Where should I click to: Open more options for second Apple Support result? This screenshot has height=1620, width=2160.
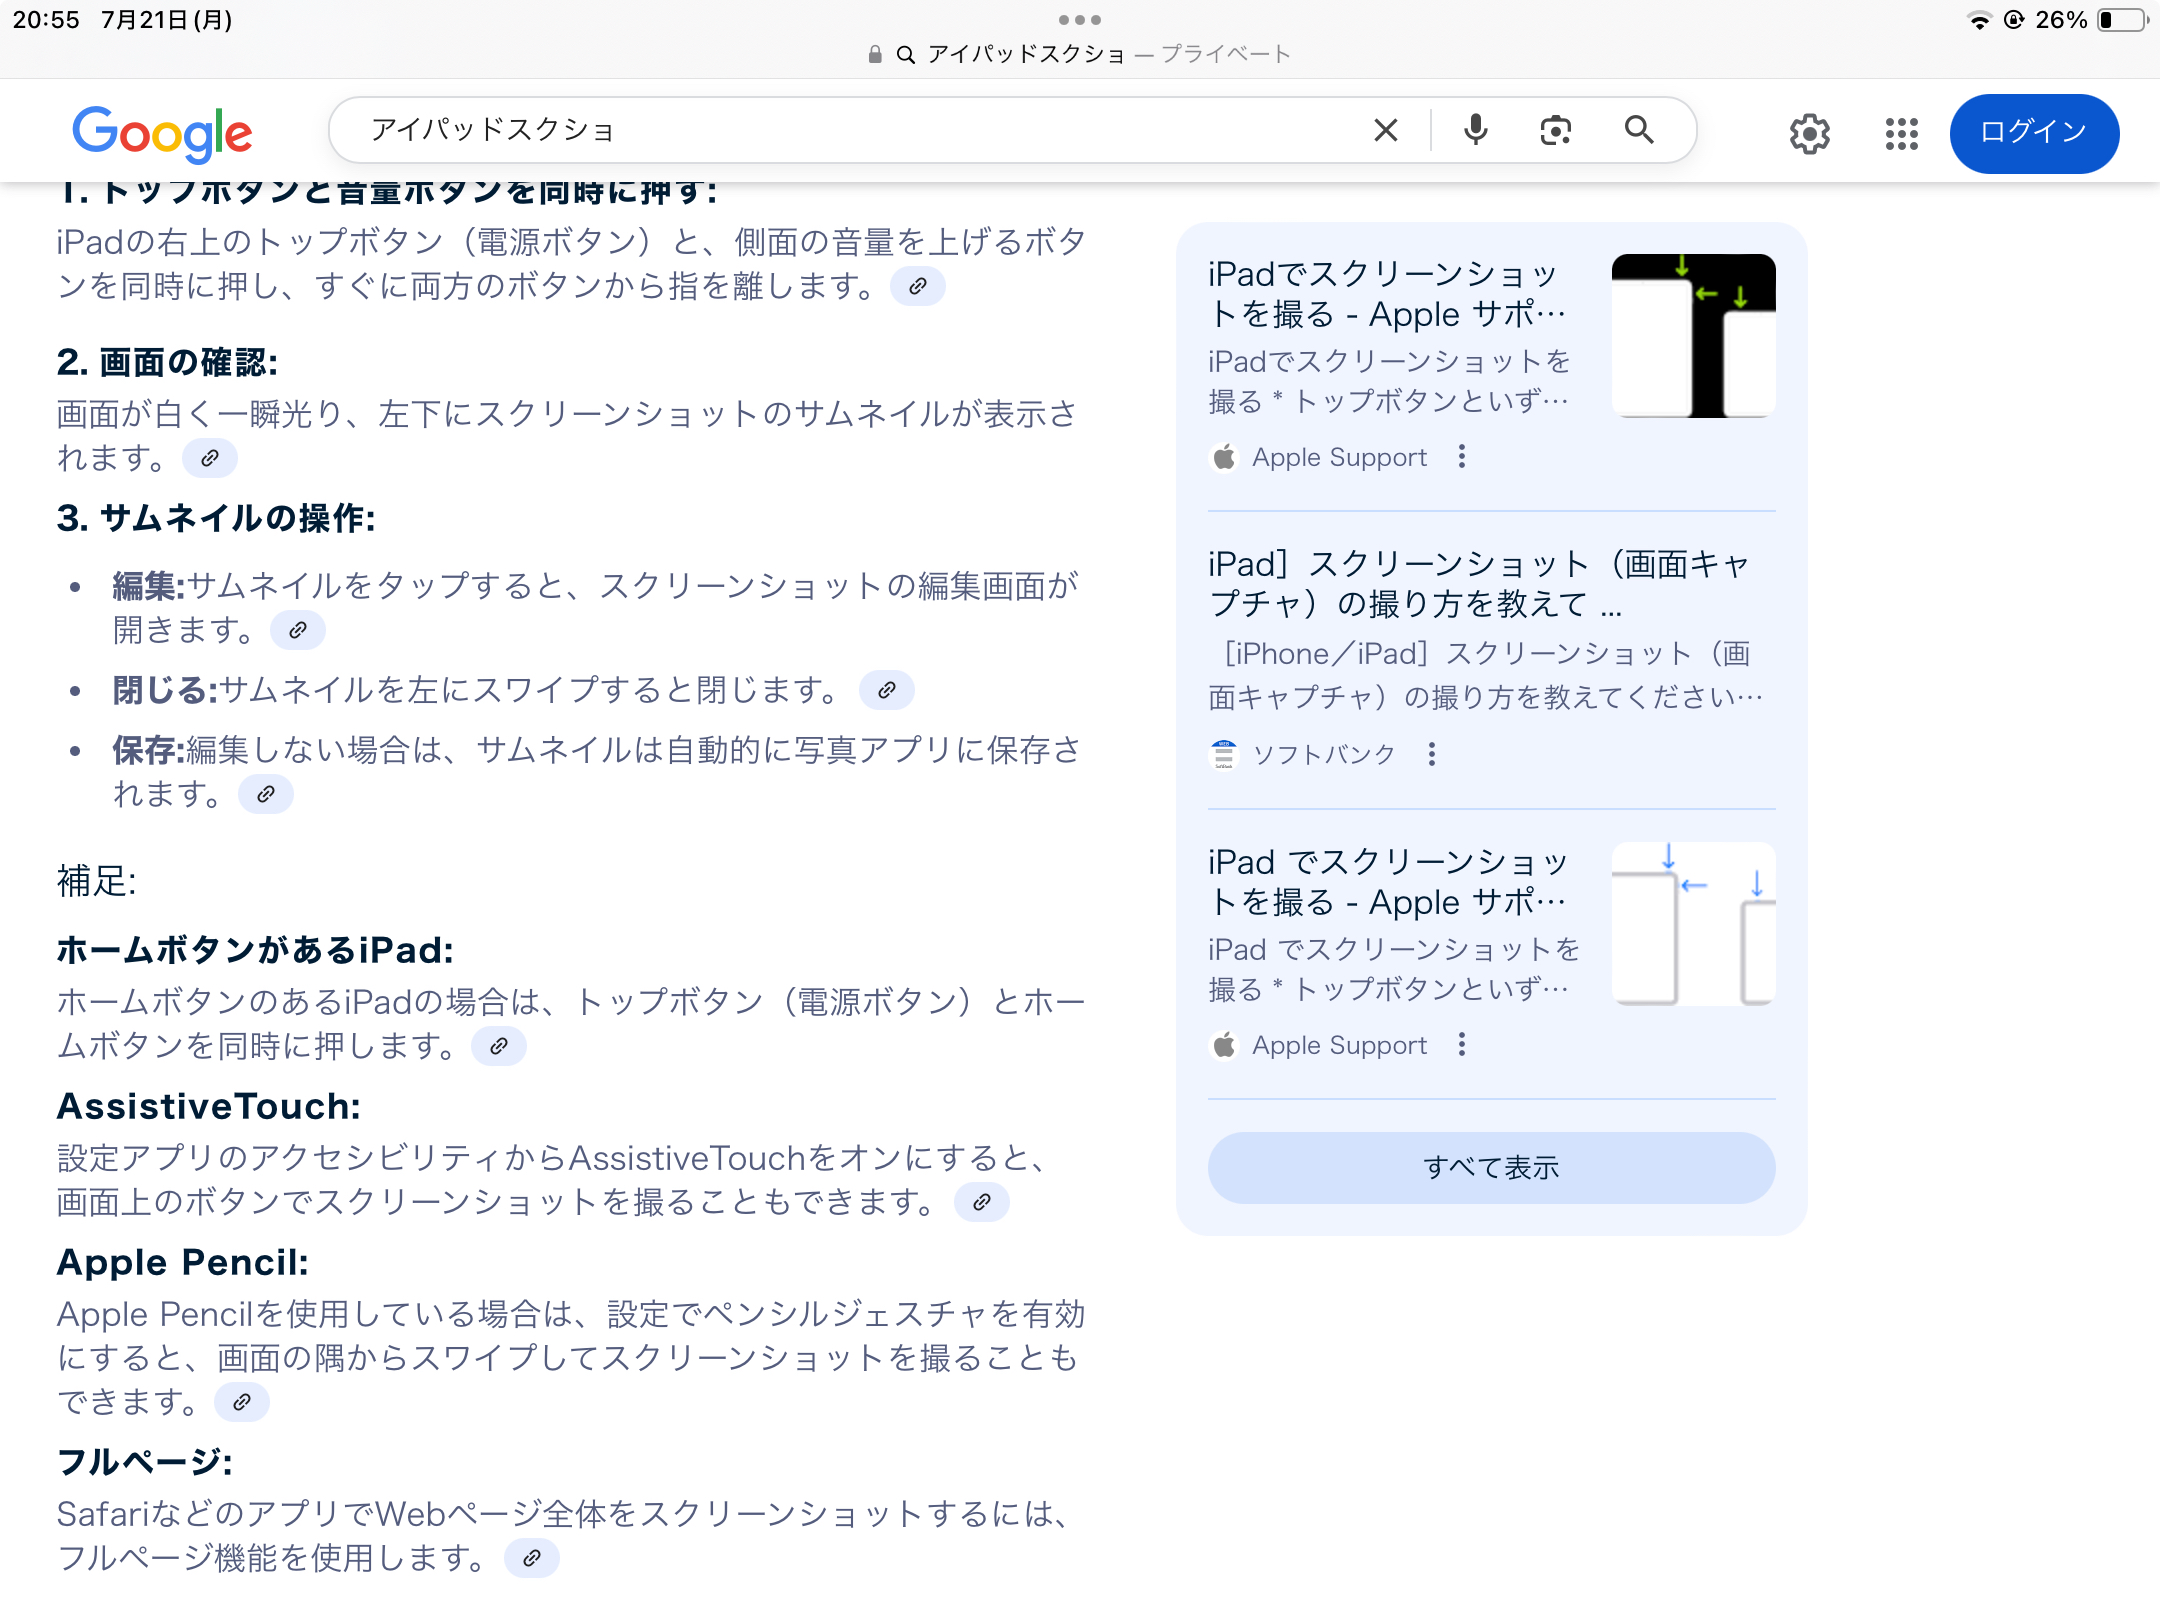tap(1461, 1045)
